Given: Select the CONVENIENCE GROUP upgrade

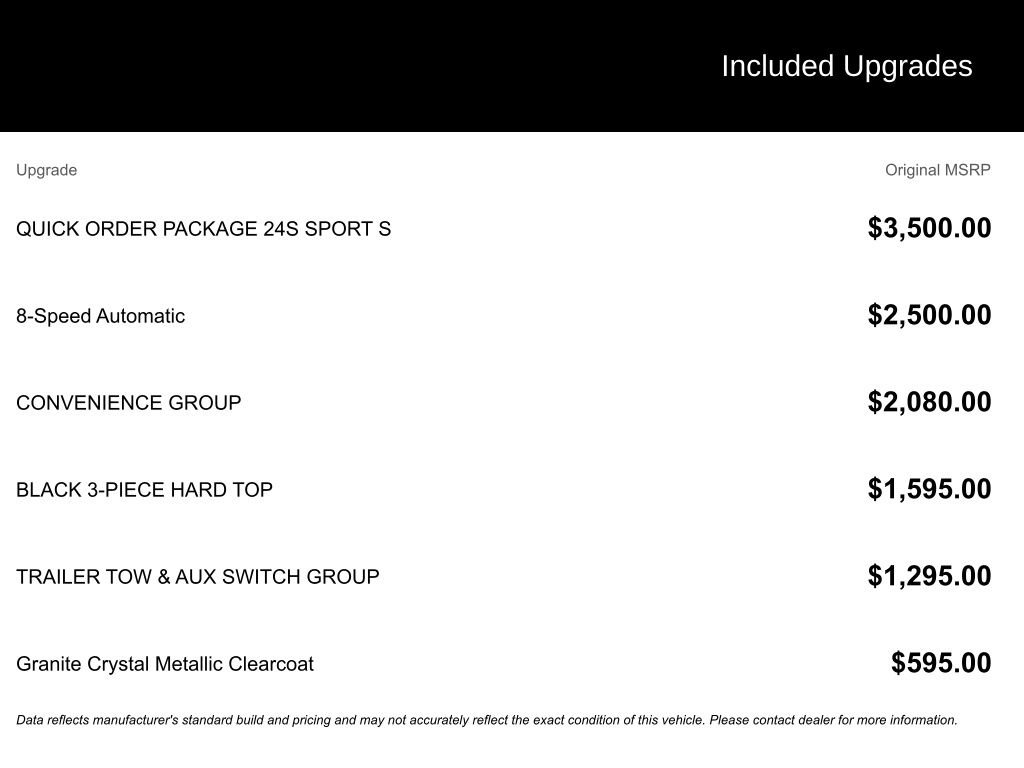Looking at the screenshot, I should (x=129, y=403).
